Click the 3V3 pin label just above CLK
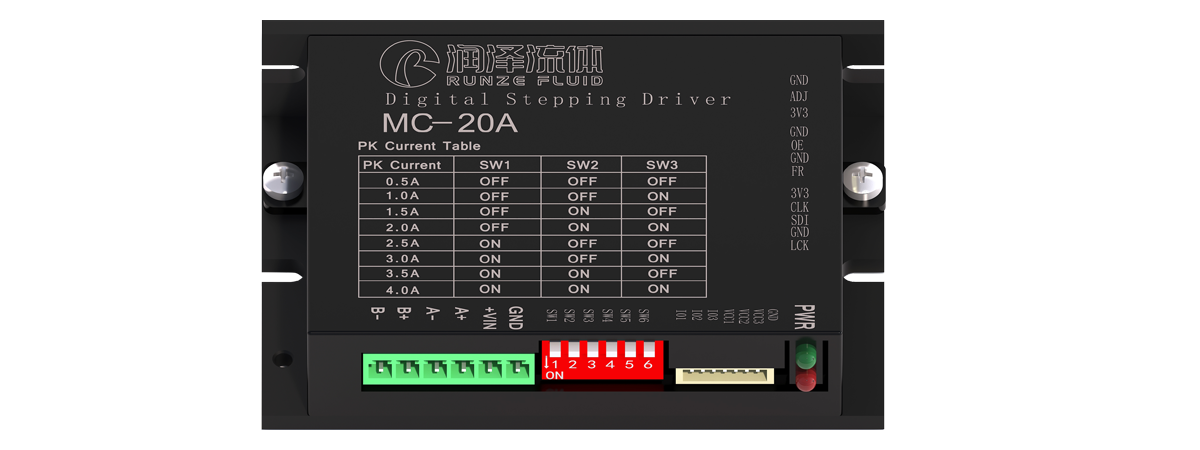The width and height of the screenshot is (1200, 450). (799, 193)
